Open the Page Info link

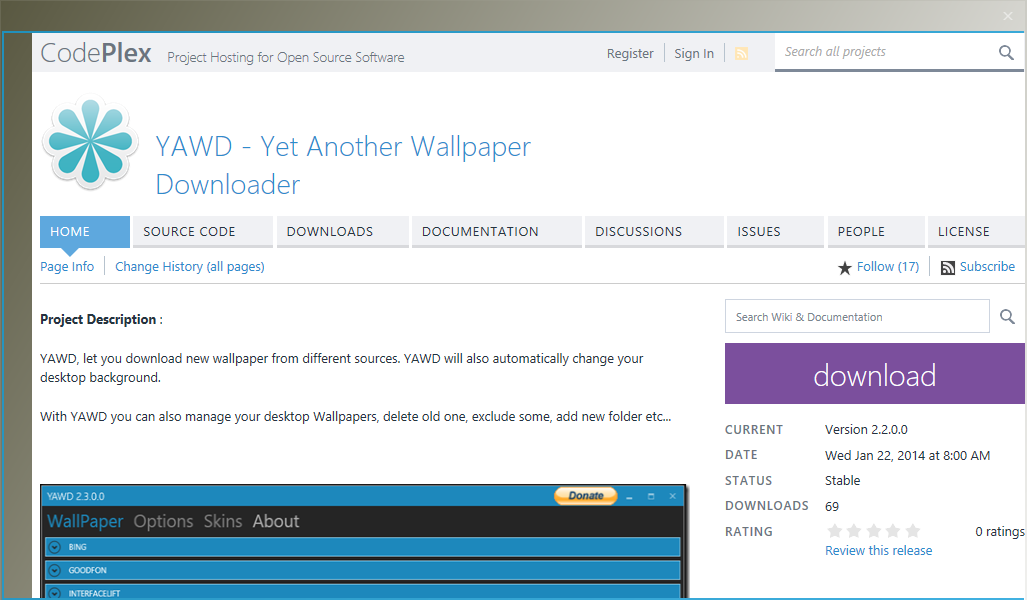point(67,267)
